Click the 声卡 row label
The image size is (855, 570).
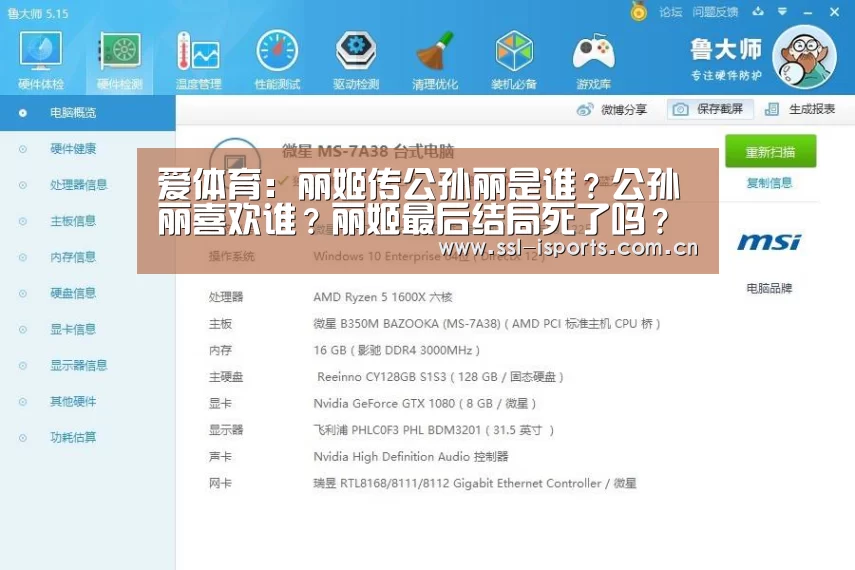(220, 457)
